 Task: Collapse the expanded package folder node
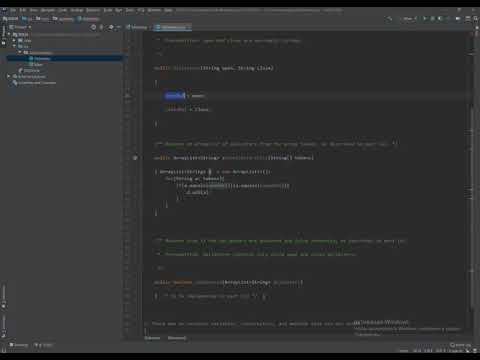click(20, 52)
